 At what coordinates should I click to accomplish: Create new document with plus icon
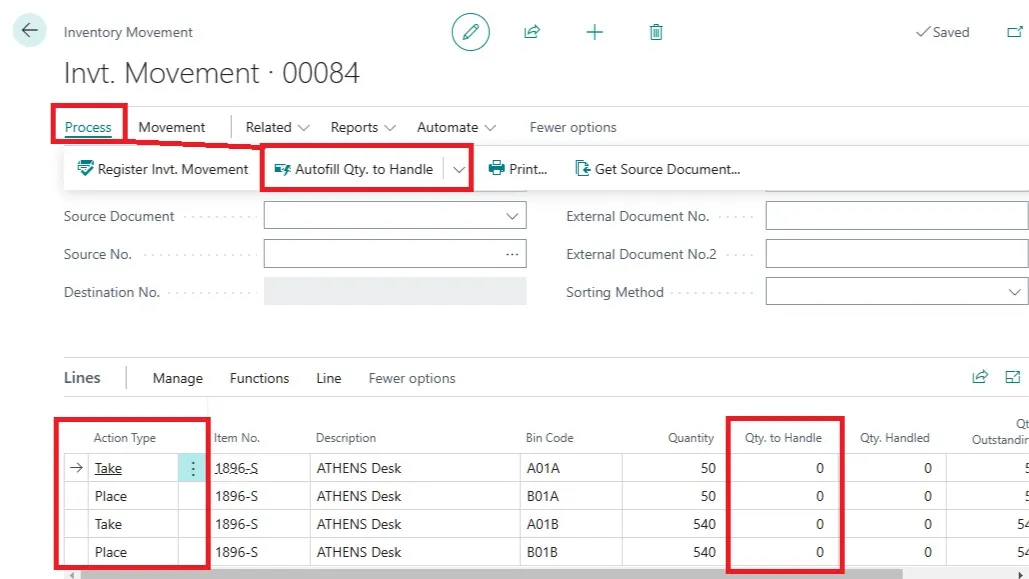[594, 32]
